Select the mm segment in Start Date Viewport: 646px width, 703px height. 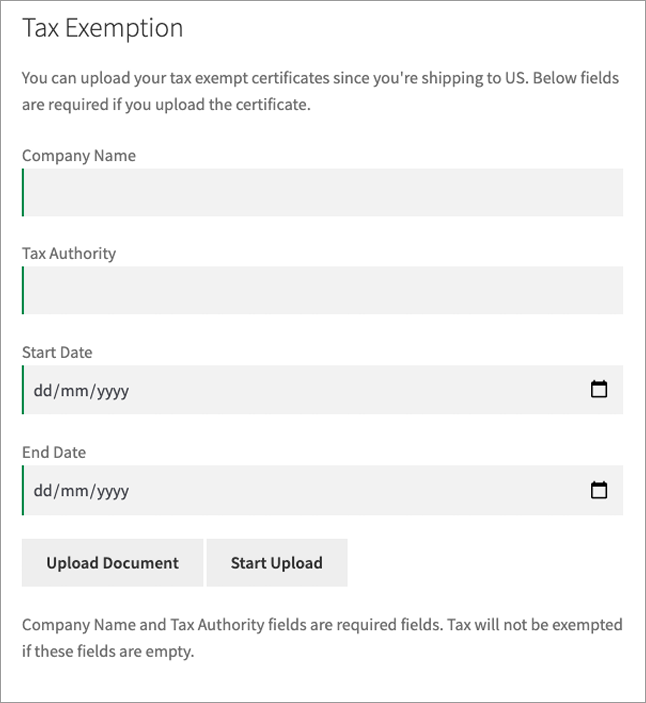coord(74,391)
